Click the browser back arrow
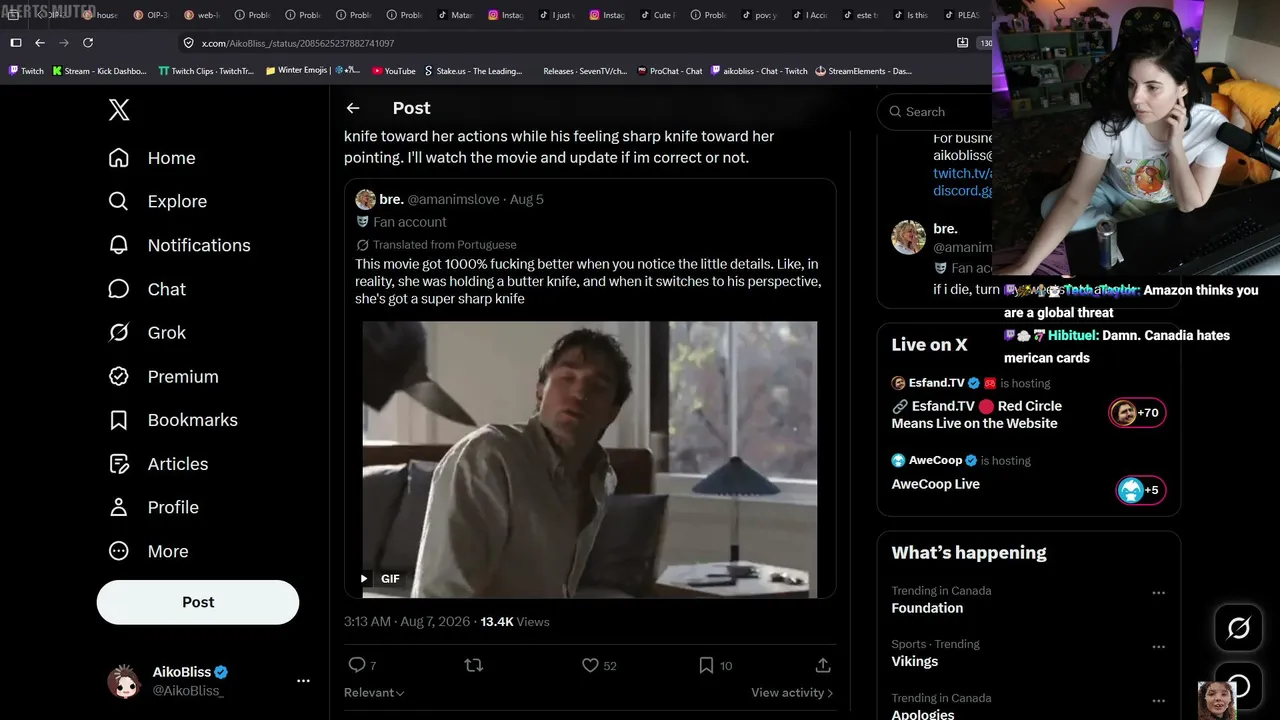 pyautogui.click(x=40, y=43)
